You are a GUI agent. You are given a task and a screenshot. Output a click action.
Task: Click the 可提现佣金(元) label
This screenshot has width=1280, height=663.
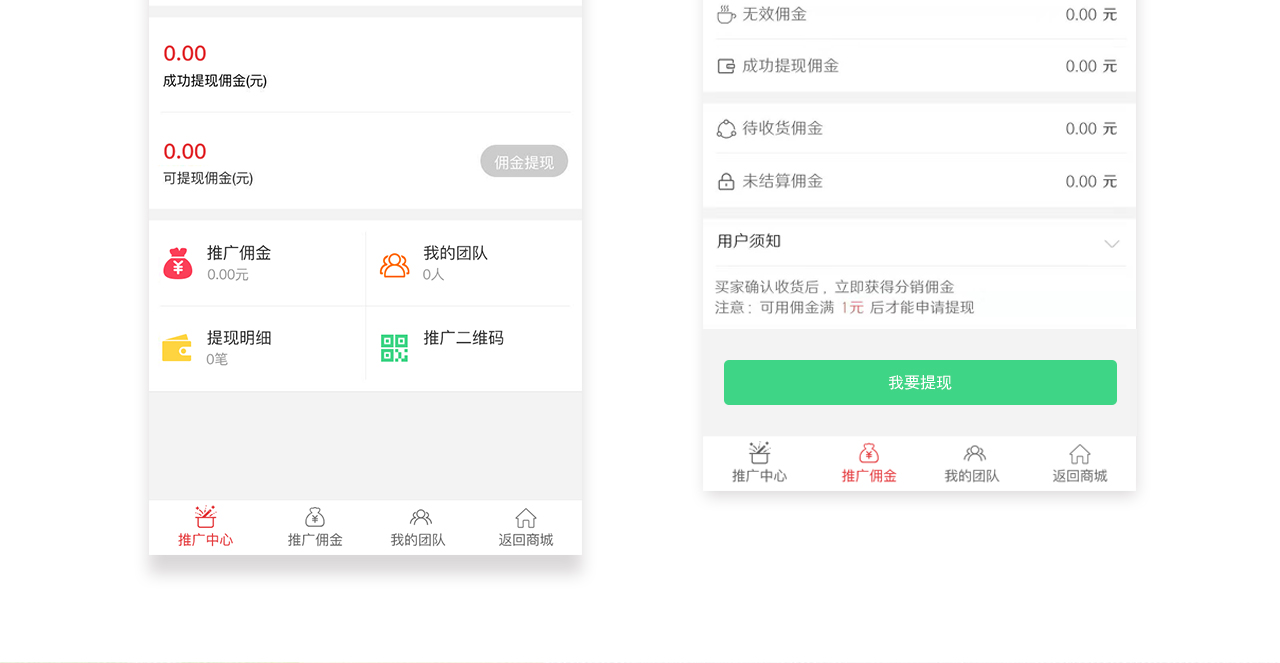208,178
